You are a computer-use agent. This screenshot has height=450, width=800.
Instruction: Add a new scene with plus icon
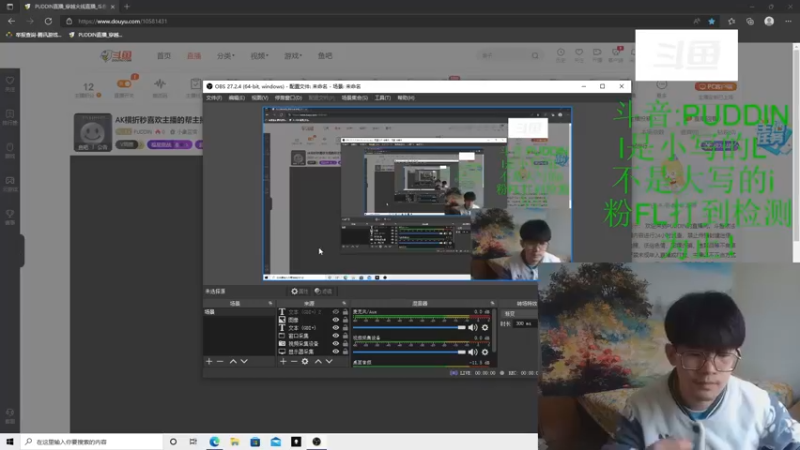pyautogui.click(x=209, y=361)
